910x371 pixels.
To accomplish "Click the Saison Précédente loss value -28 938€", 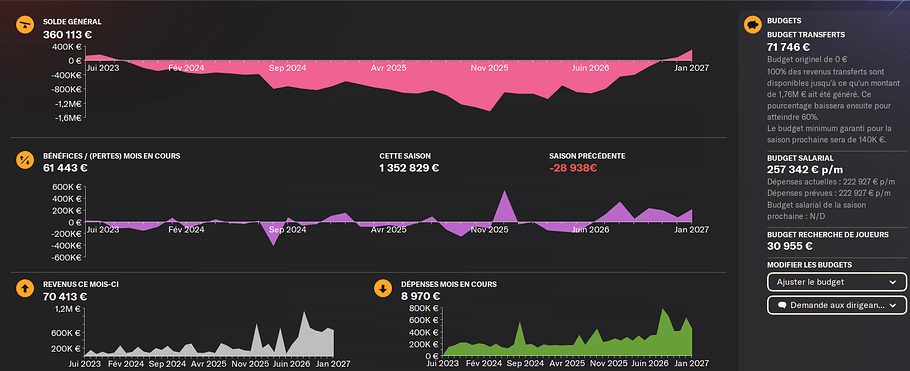I will click(573, 168).
